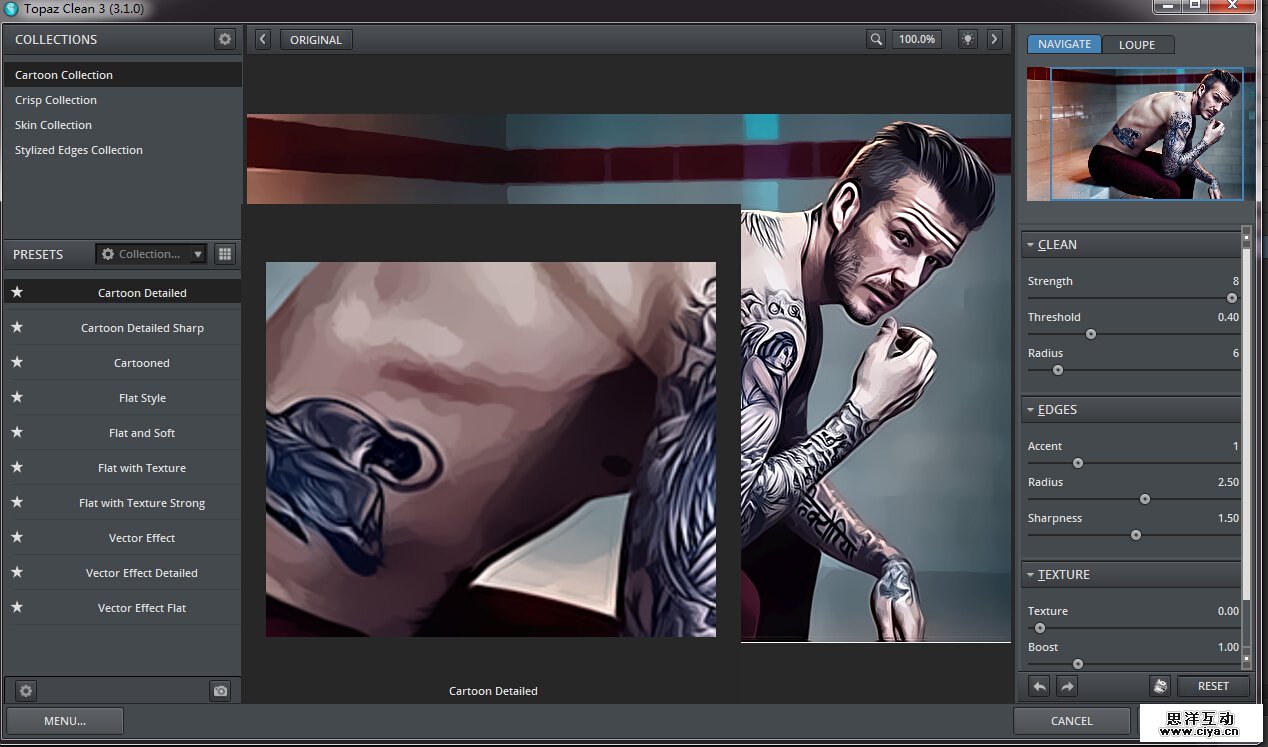1268x747 pixels.
Task: Collapse the Texture section
Action: click(1031, 575)
